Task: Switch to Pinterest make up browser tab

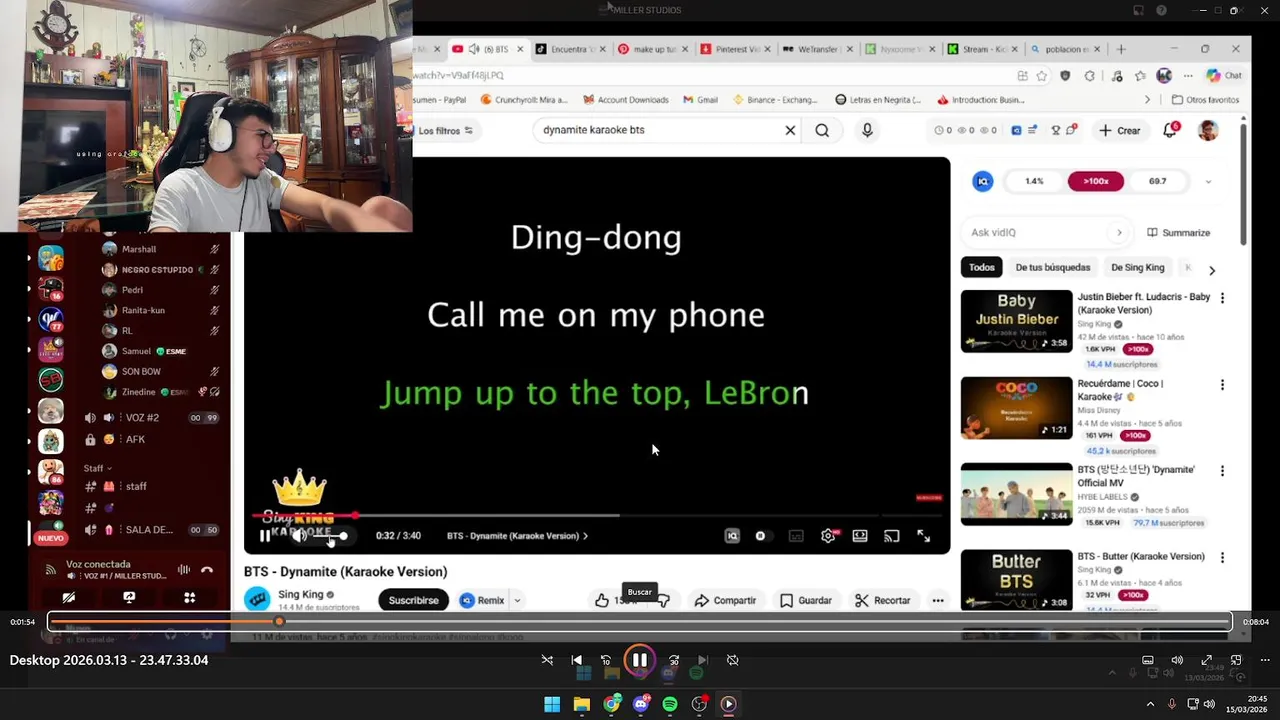Action: [x=653, y=49]
